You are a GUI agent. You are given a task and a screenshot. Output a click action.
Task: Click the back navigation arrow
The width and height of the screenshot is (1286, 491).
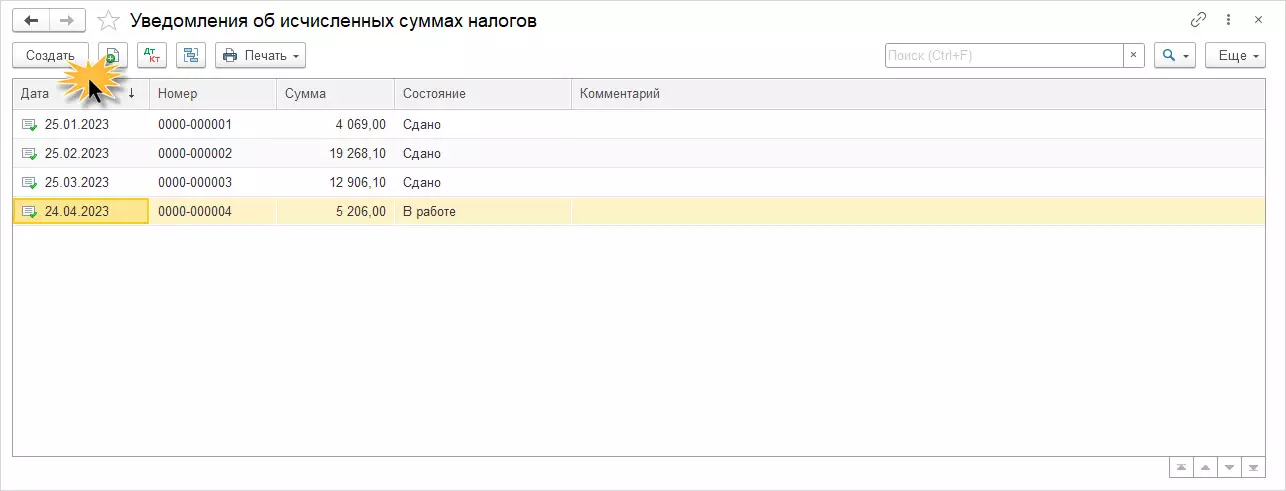point(31,20)
